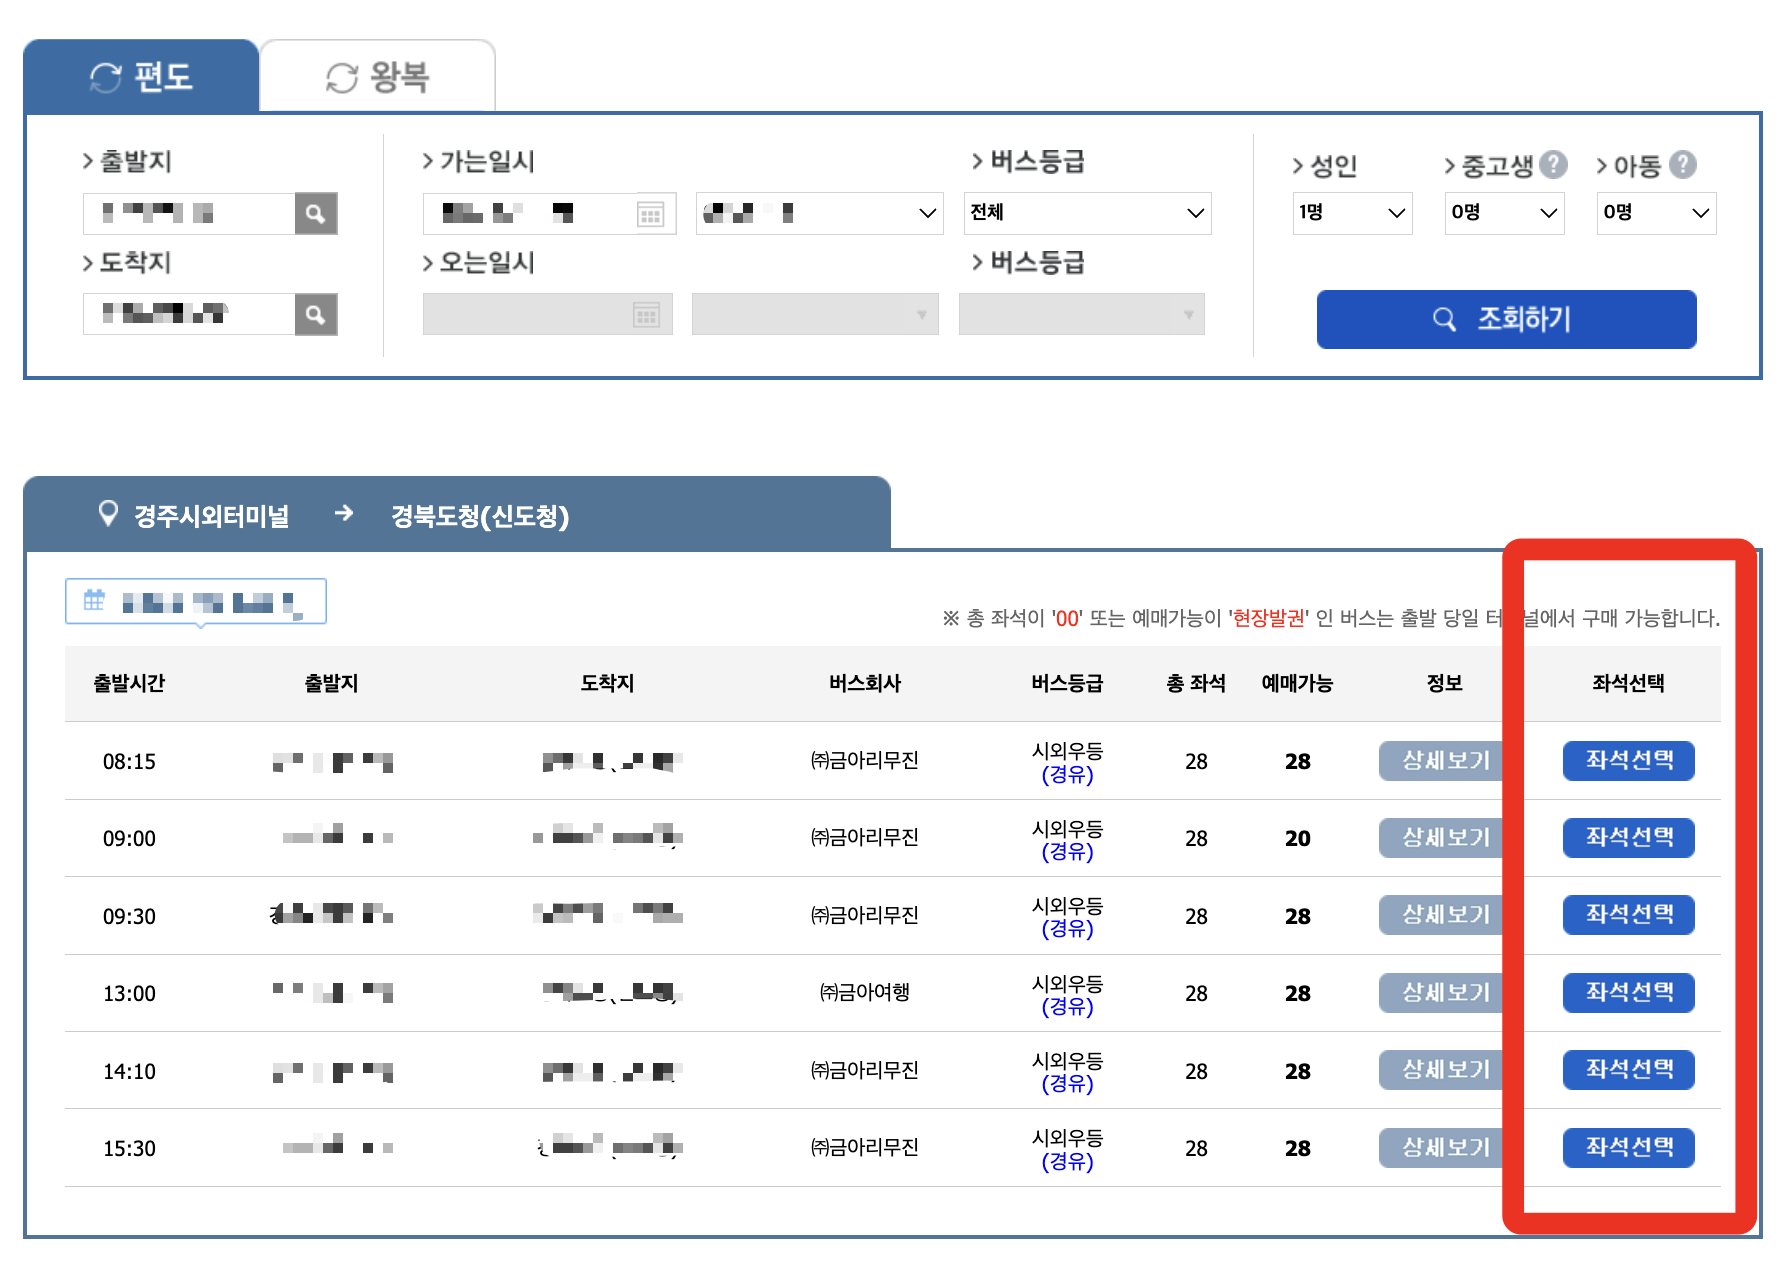This screenshot has width=1783, height=1267.
Task: Open the calendar icon beside 가는일시 date field
Action: 651,212
